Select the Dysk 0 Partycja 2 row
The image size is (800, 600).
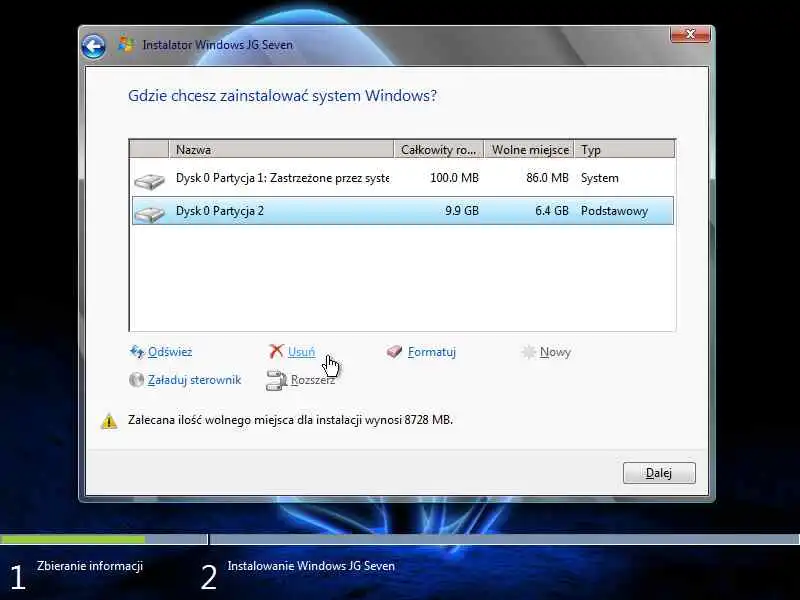click(x=403, y=211)
